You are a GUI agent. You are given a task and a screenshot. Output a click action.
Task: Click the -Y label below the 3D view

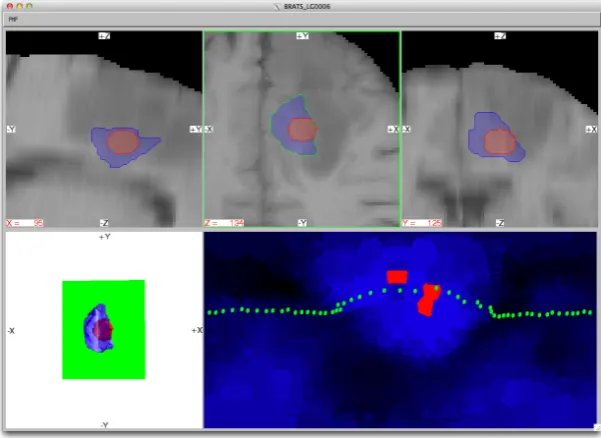point(104,425)
